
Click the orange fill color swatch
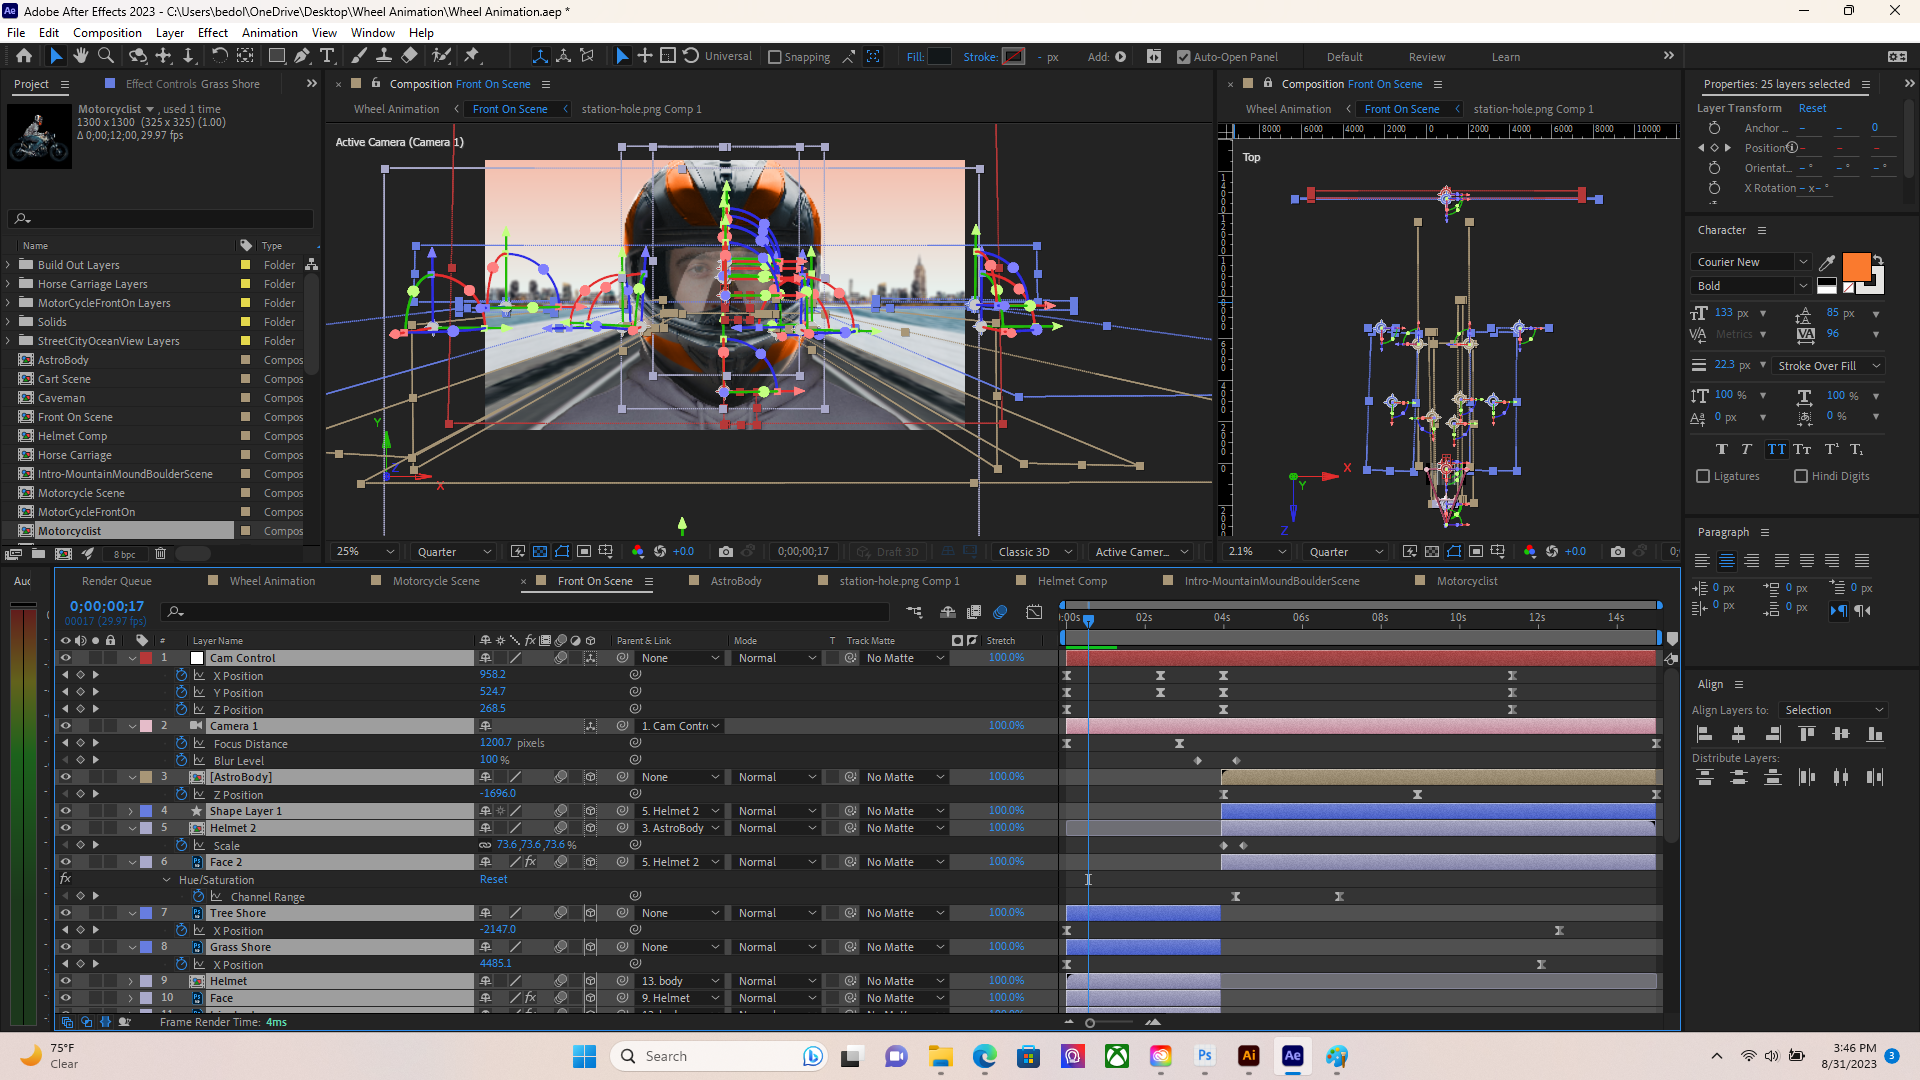(x=1856, y=266)
